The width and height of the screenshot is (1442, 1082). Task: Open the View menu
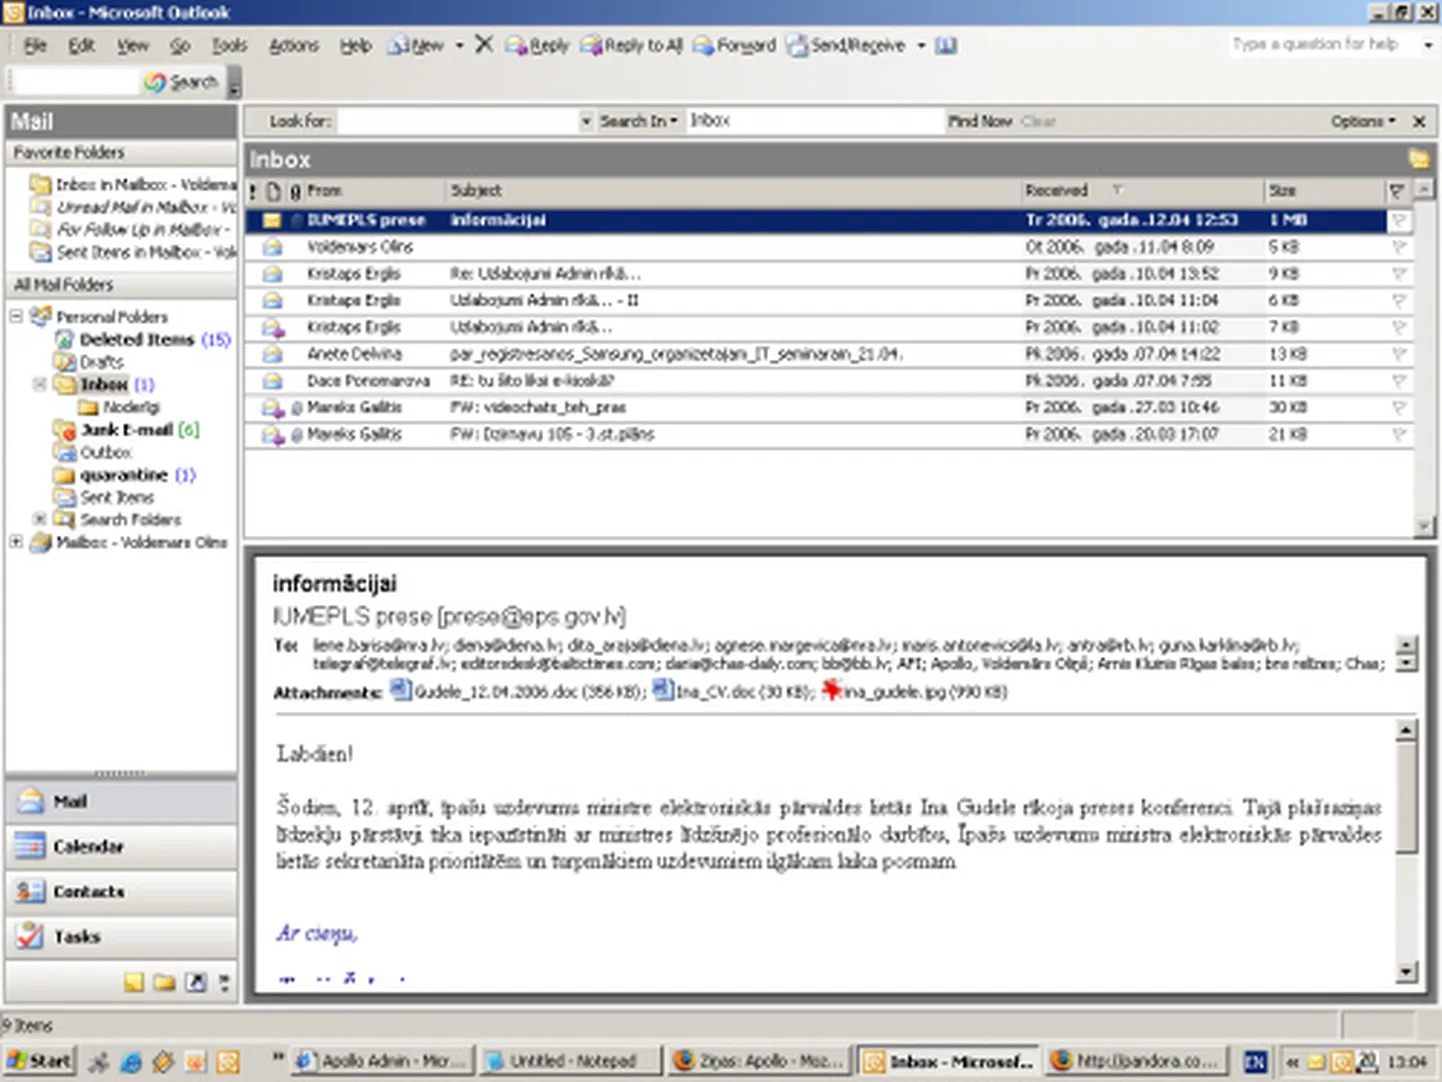[x=132, y=45]
